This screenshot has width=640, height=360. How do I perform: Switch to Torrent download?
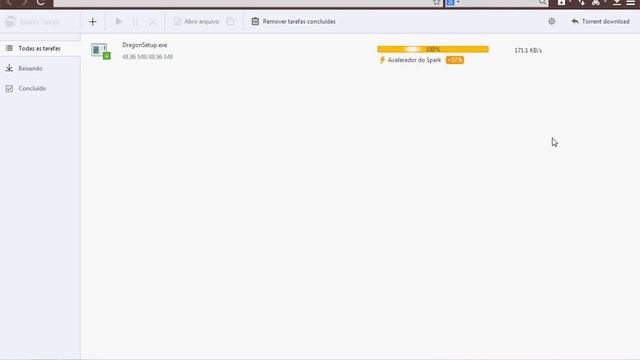(x=600, y=21)
